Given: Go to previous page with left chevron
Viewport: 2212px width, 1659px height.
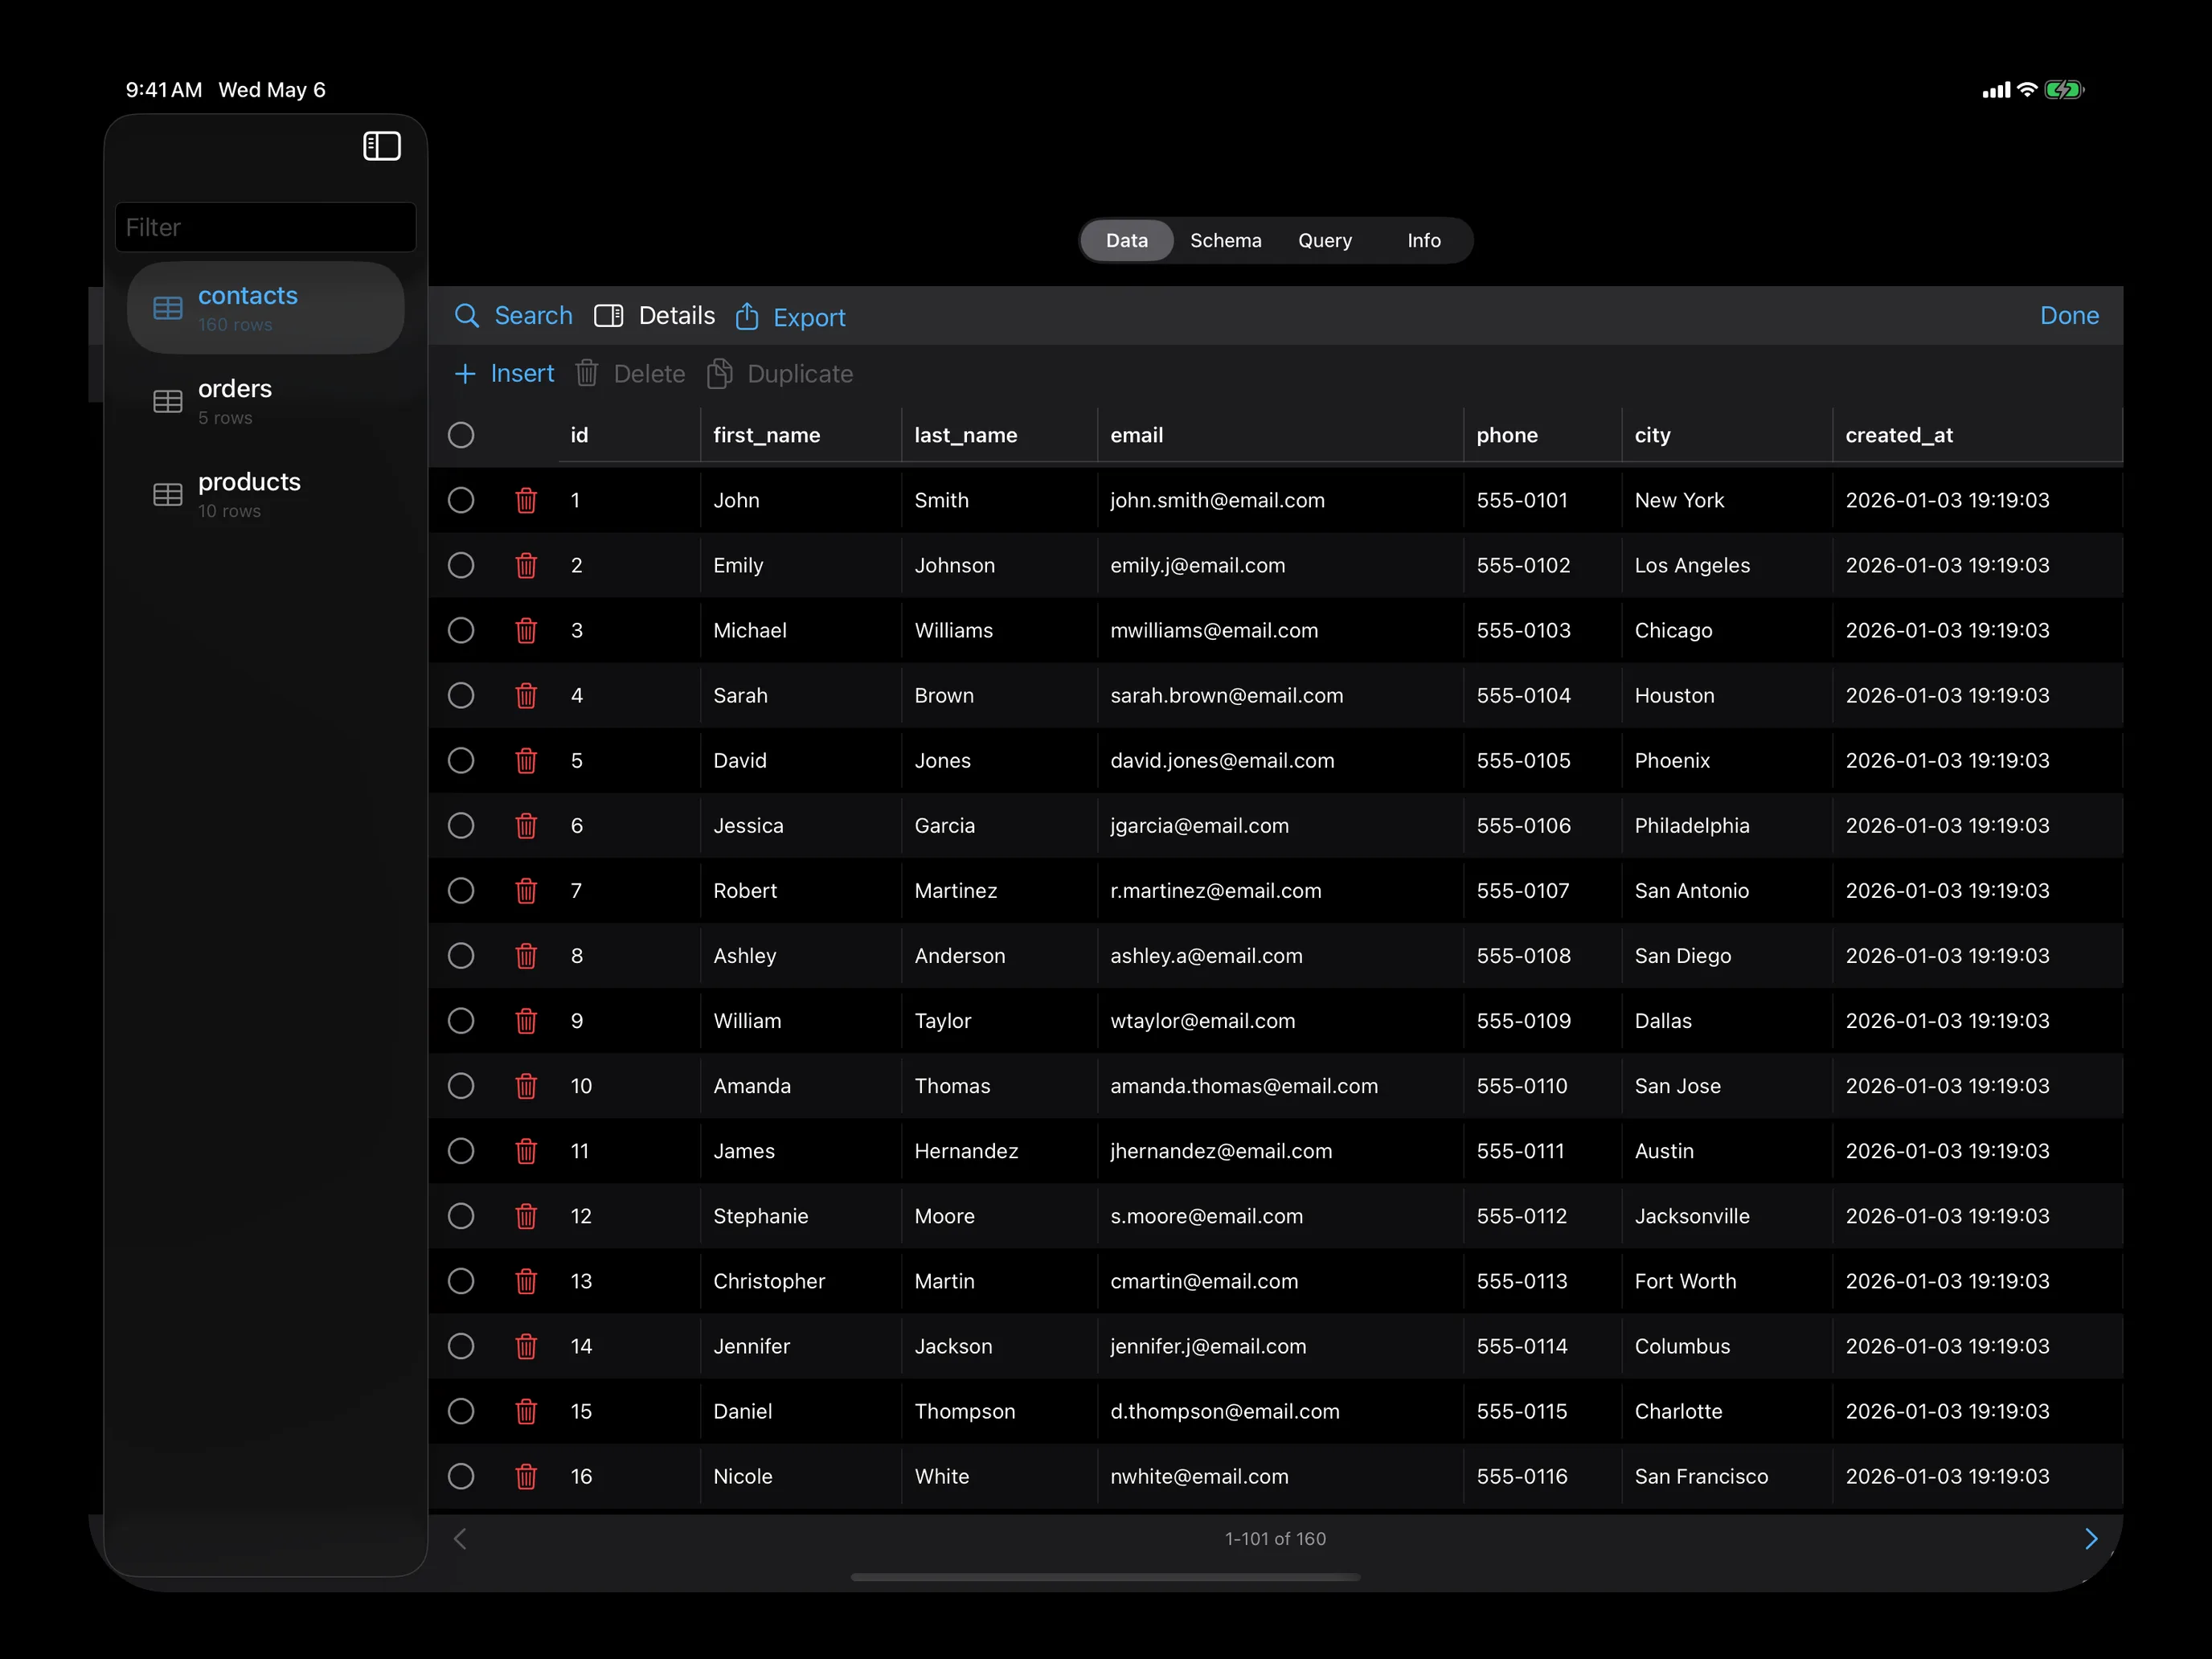Looking at the screenshot, I should tap(460, 1538).
